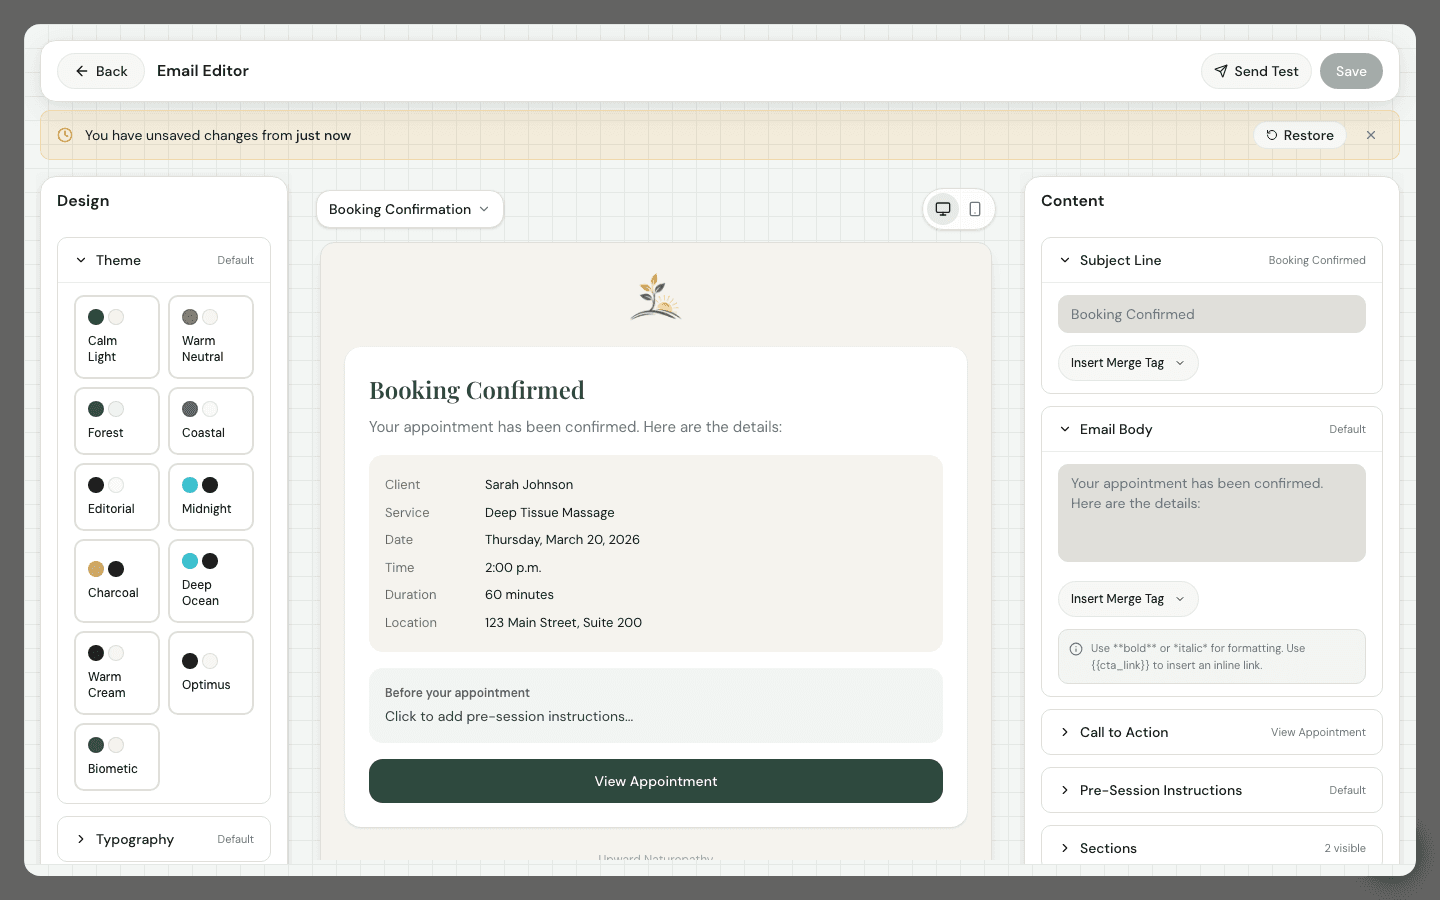
Task: Select the Midnight theme
Action: pos(210,497)
